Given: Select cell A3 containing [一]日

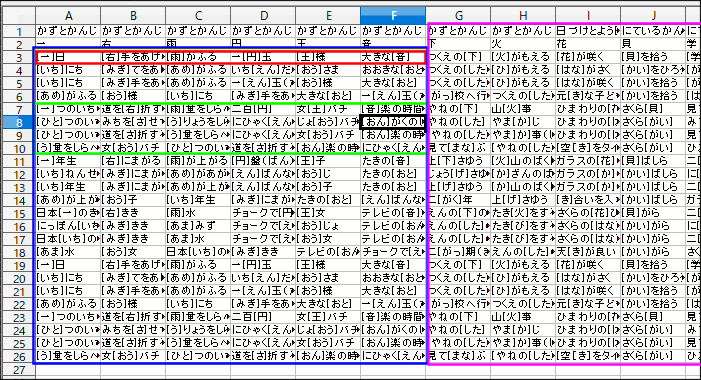Looking at the screenshot, I should click(x=68, y=57).
